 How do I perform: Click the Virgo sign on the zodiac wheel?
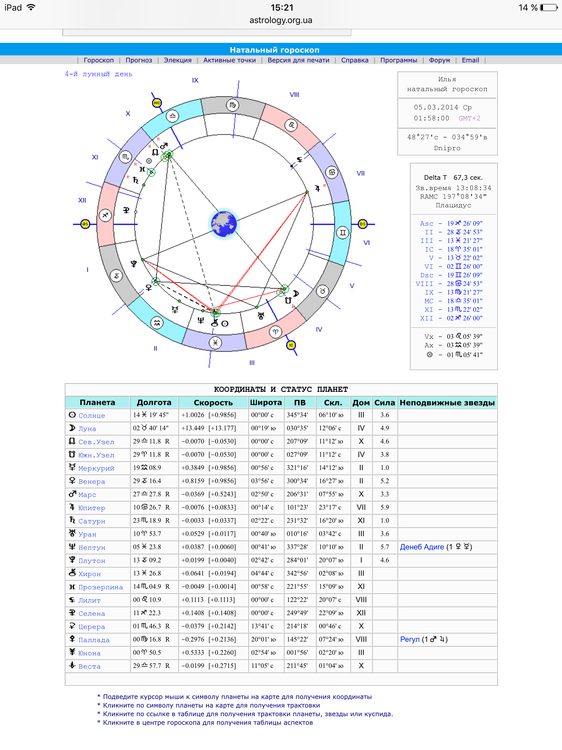tap(232, 105)
